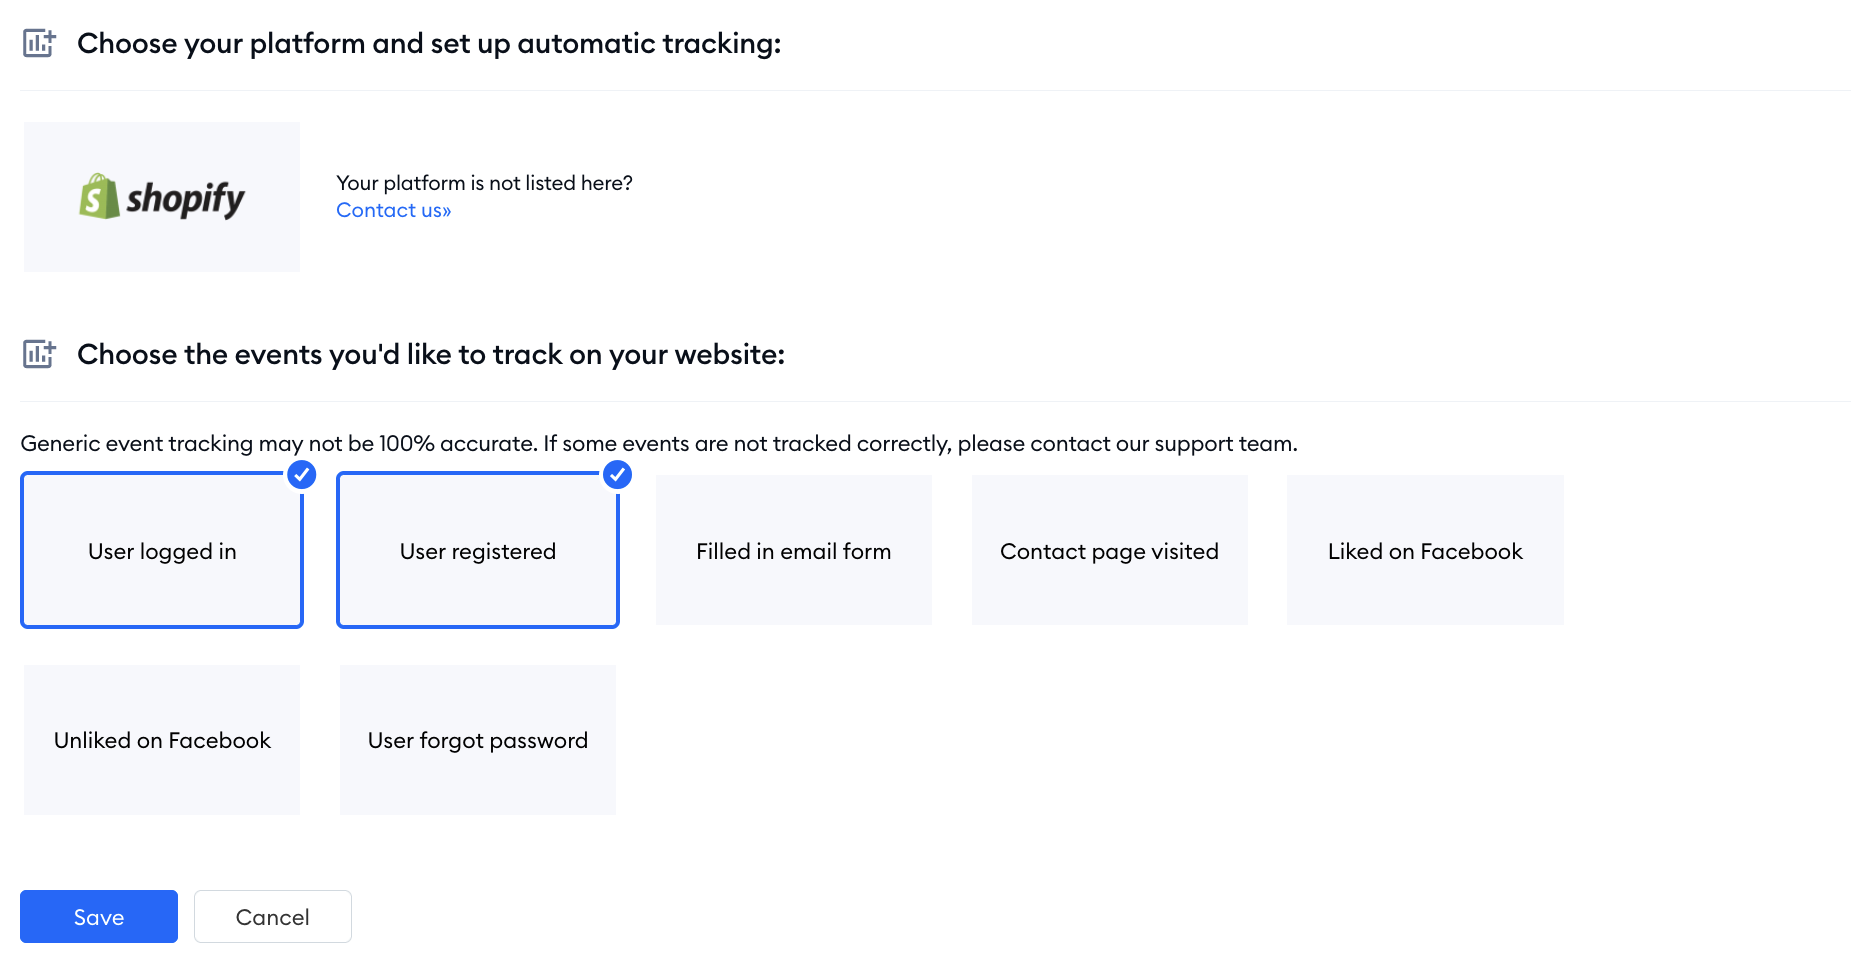Screen dimensions: 1874x968
Task: Enable the Contact page visited event
Action: point(1110,550)
